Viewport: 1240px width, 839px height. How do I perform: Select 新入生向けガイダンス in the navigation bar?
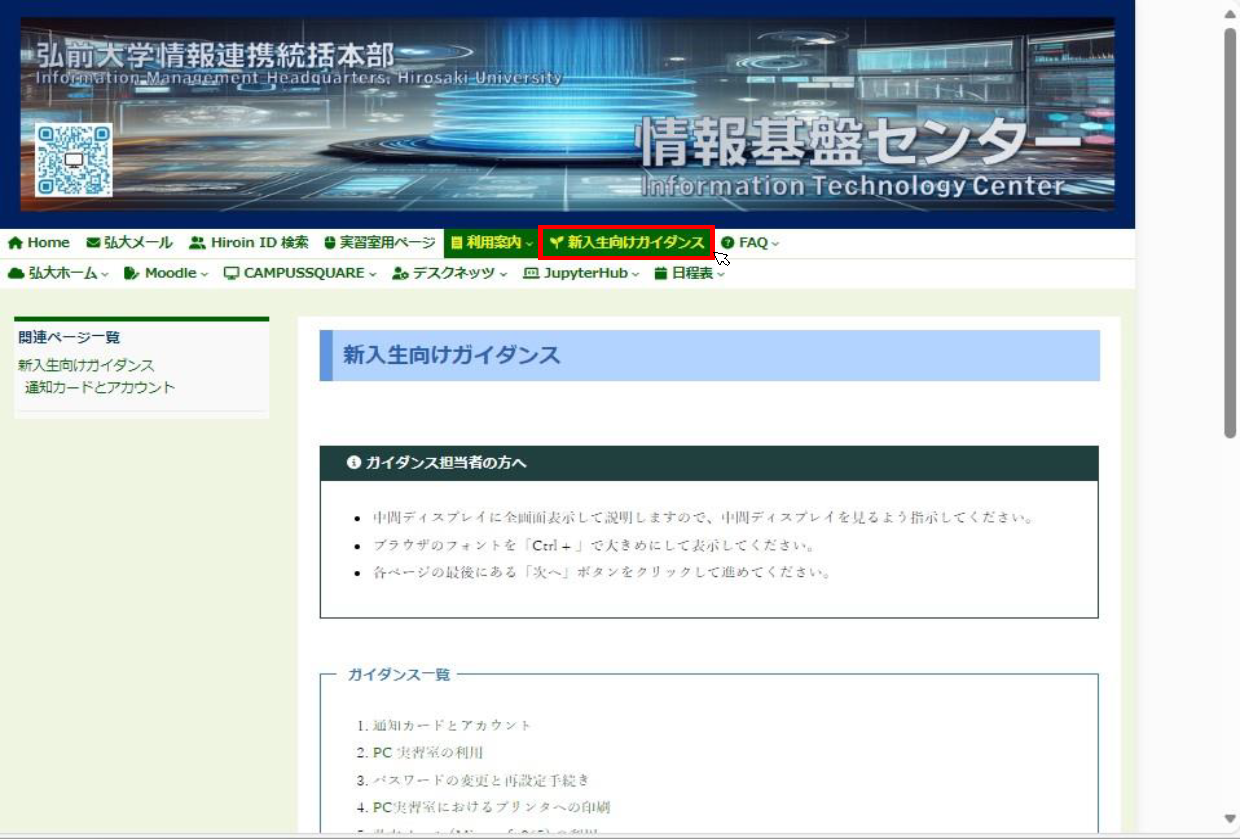[627, 243]
